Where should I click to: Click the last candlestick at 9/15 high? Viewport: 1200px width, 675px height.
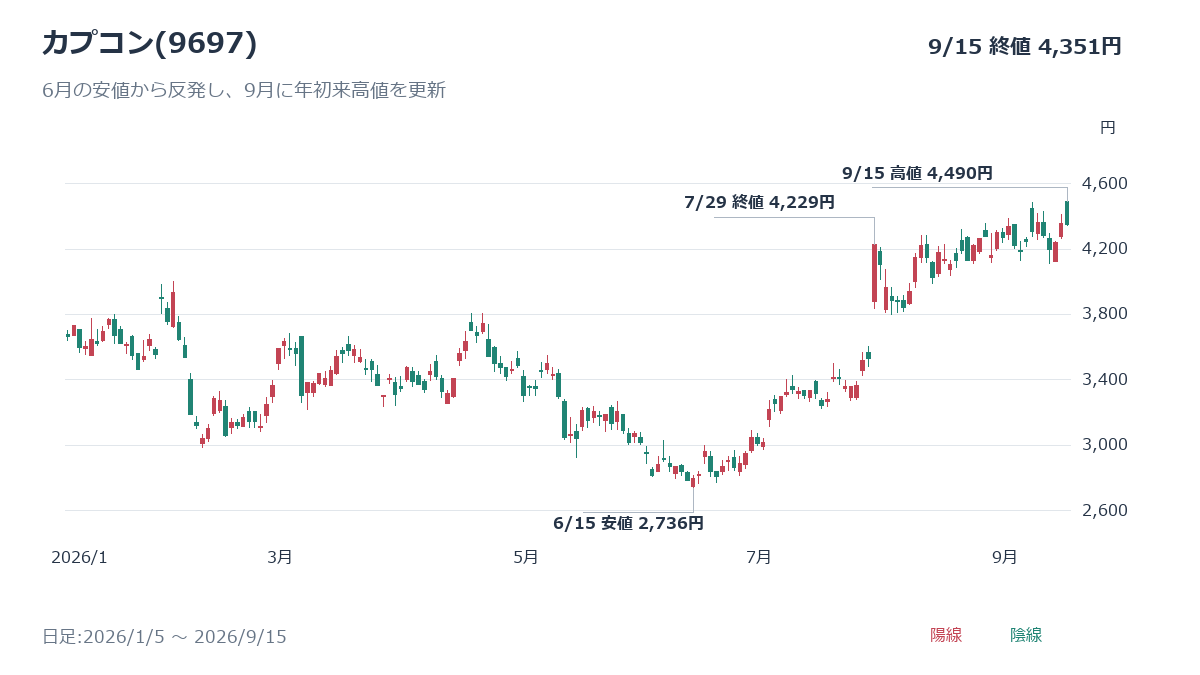point(1067,212)
